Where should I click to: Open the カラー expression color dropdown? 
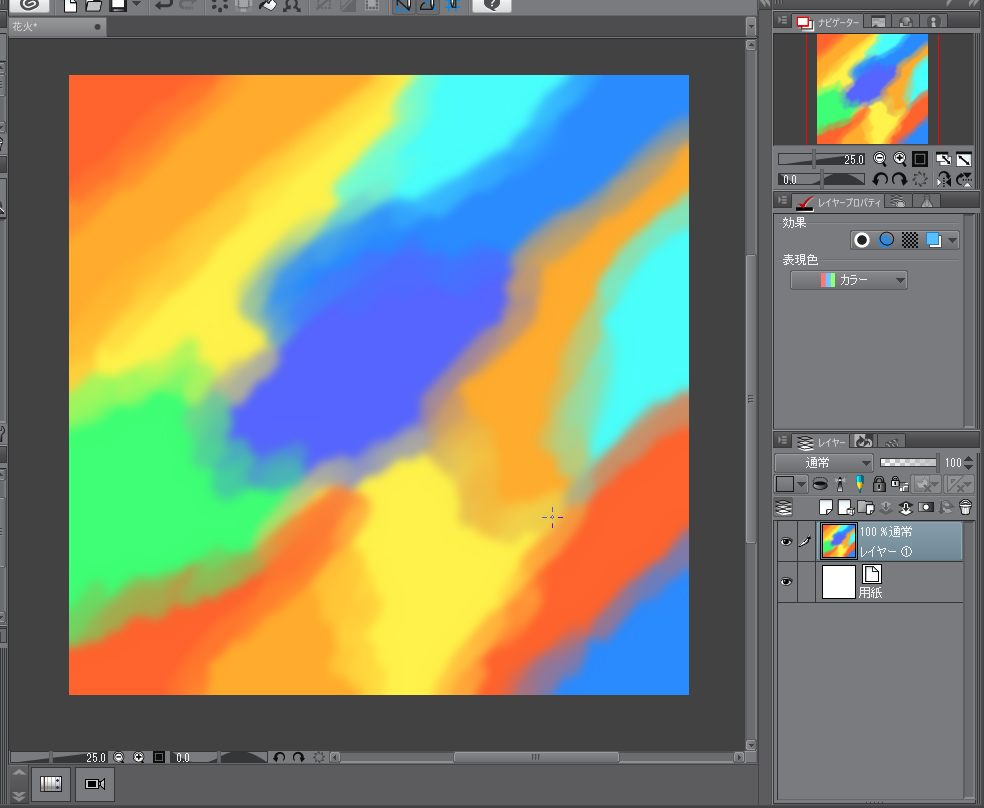(849, 281)
